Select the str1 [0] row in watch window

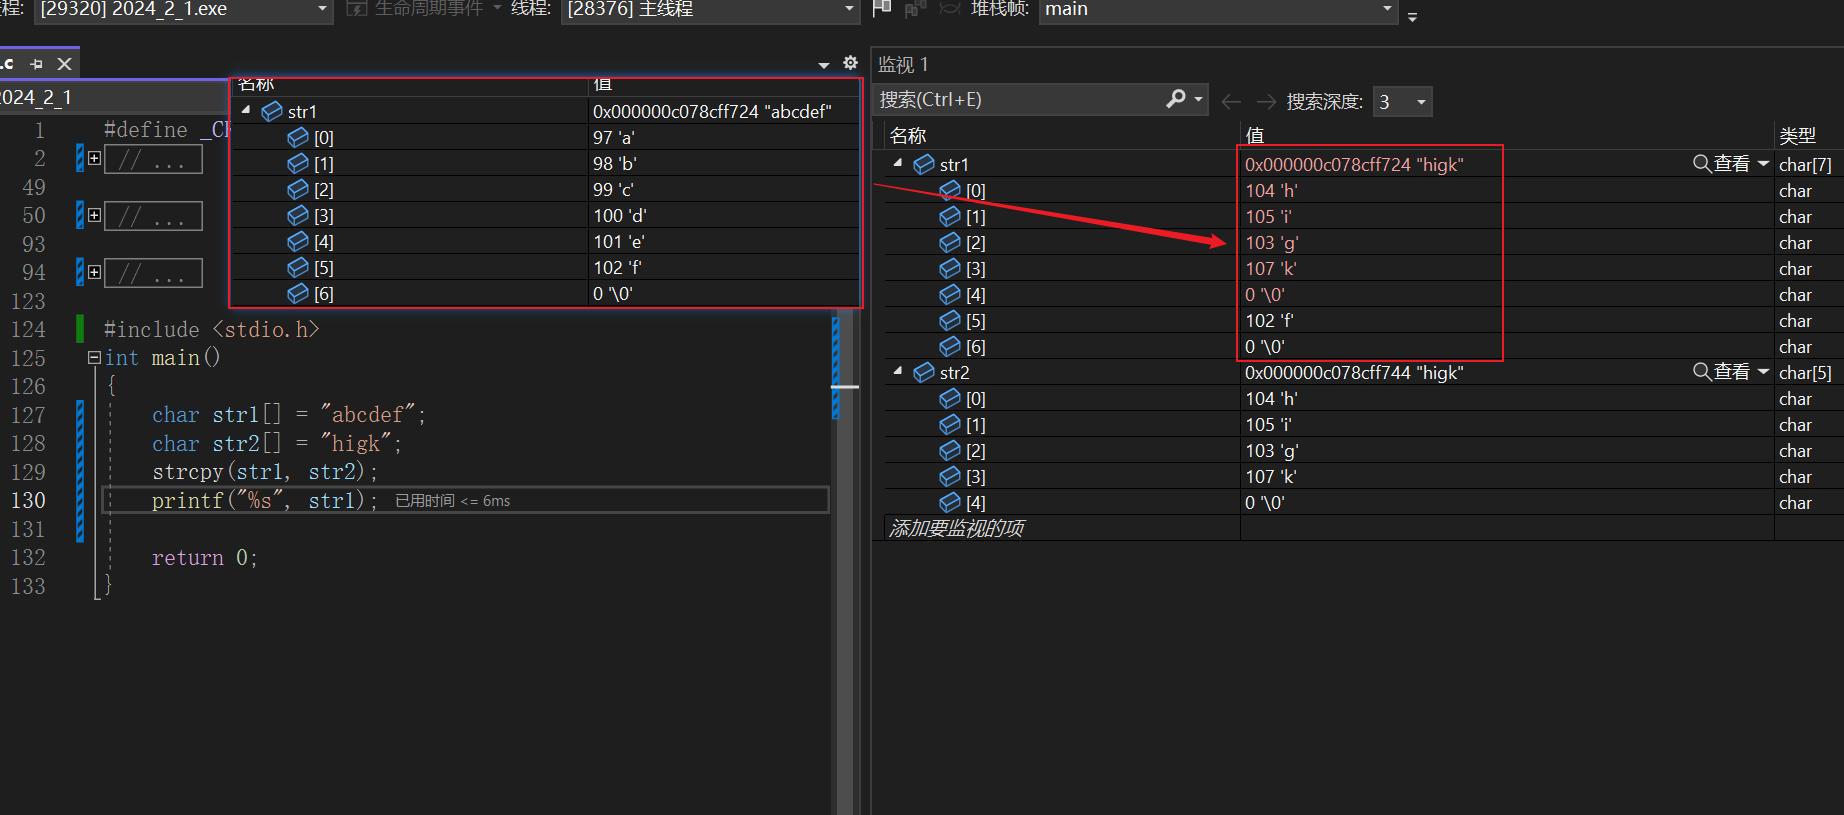[1364, 190]
